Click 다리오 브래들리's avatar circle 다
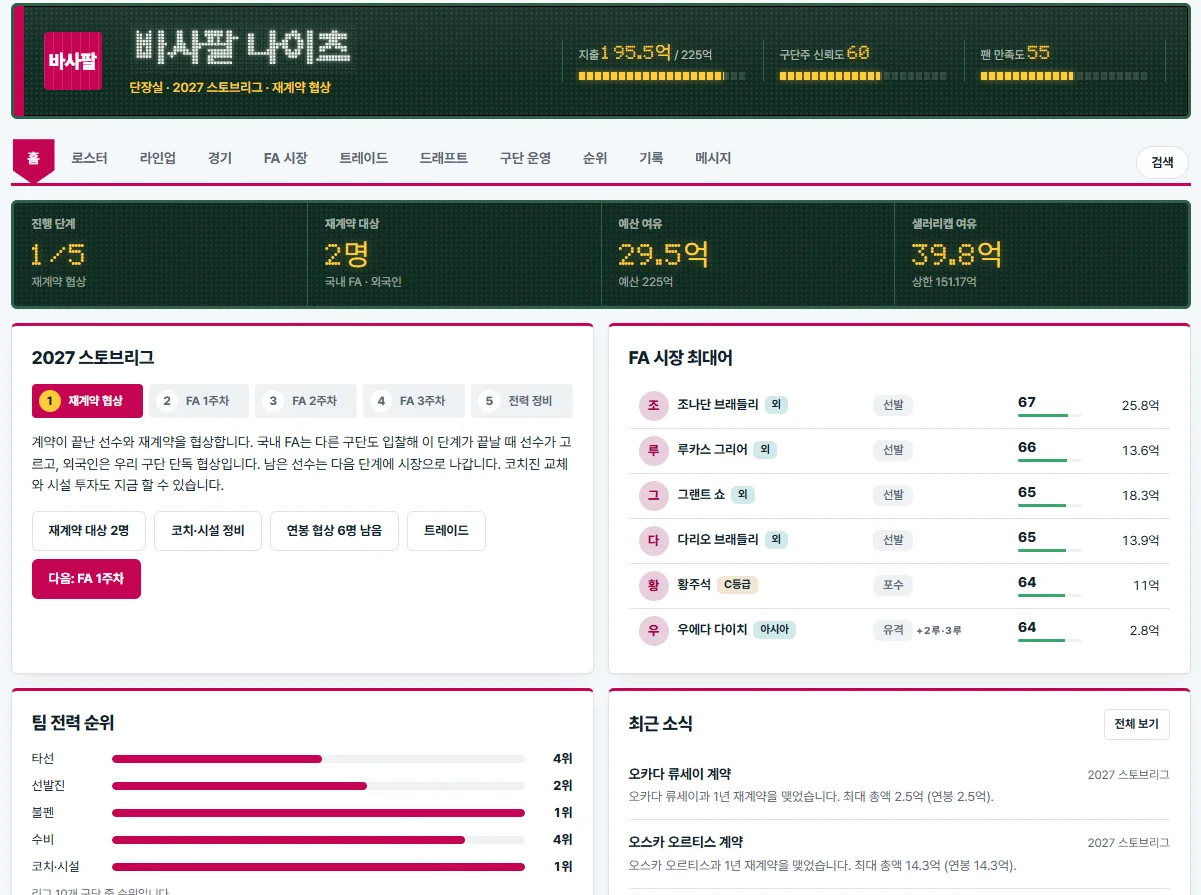1201x895 pixels. pos(653,540)
